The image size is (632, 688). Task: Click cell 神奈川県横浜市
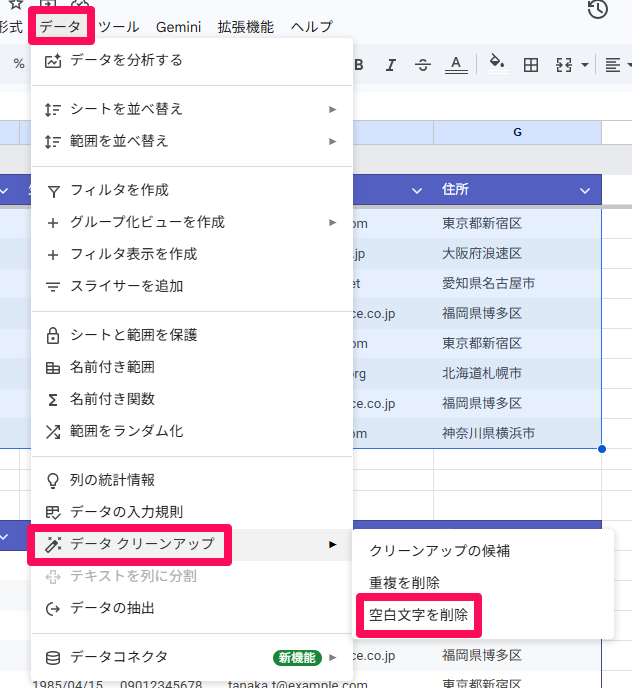pos(517,434)
